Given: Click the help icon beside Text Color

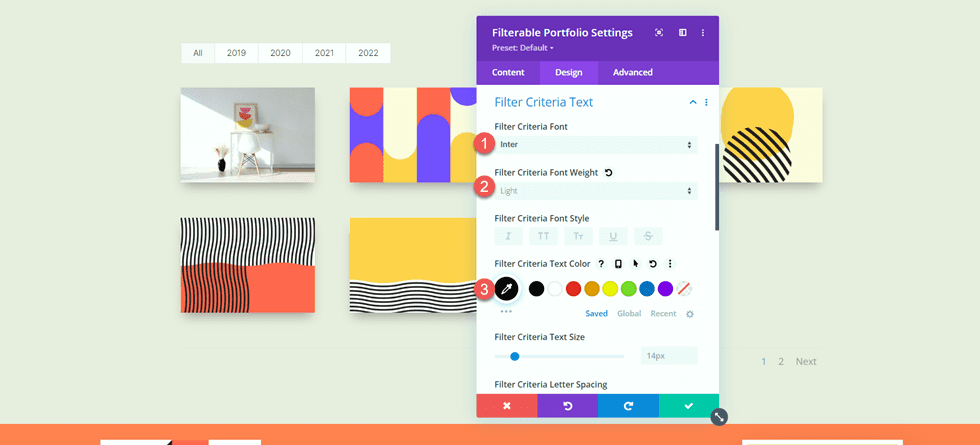Looking at the screenshot, I should (x=601, y=264).
